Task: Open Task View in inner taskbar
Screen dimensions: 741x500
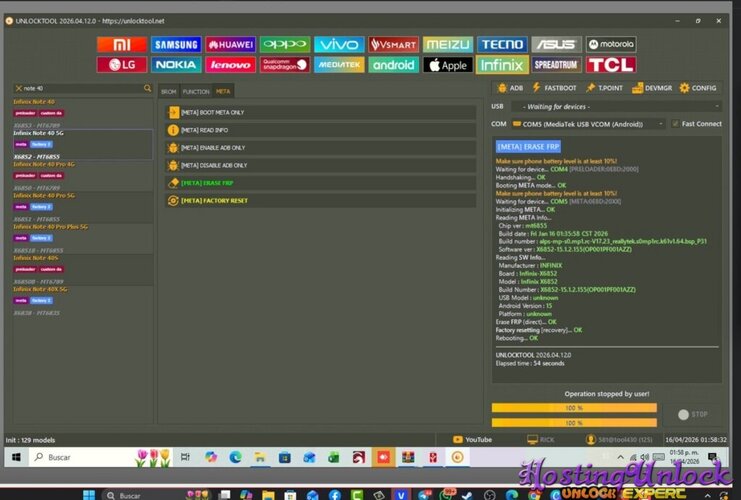Action: click(185, 457)
